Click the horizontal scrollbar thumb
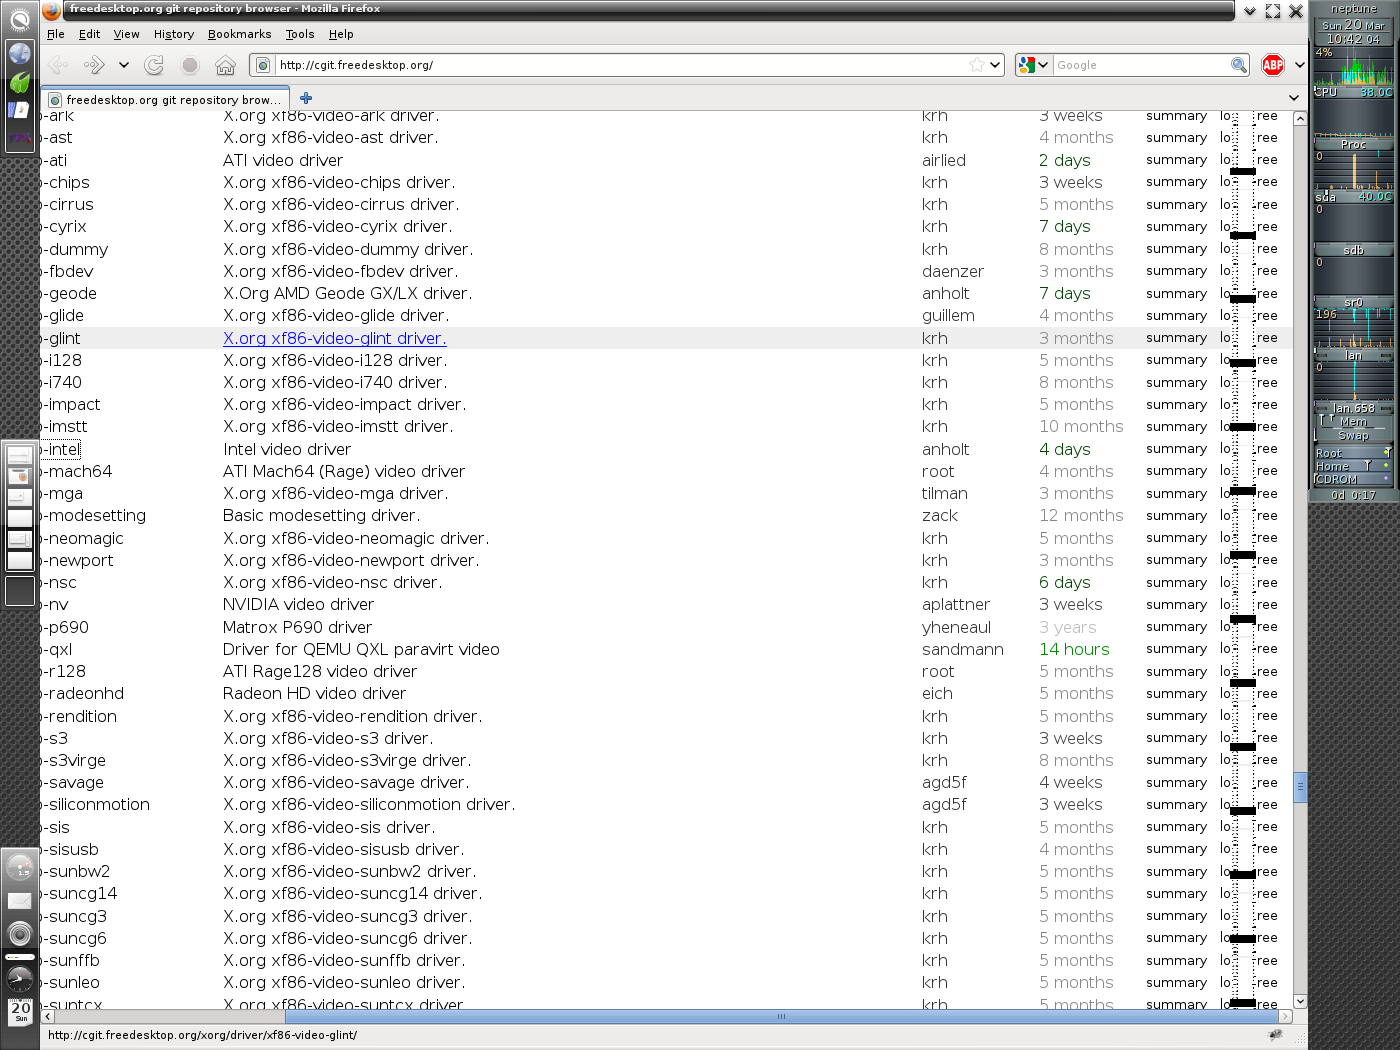Viewport: 1400px width, 1050px height. coord(782,1017)
